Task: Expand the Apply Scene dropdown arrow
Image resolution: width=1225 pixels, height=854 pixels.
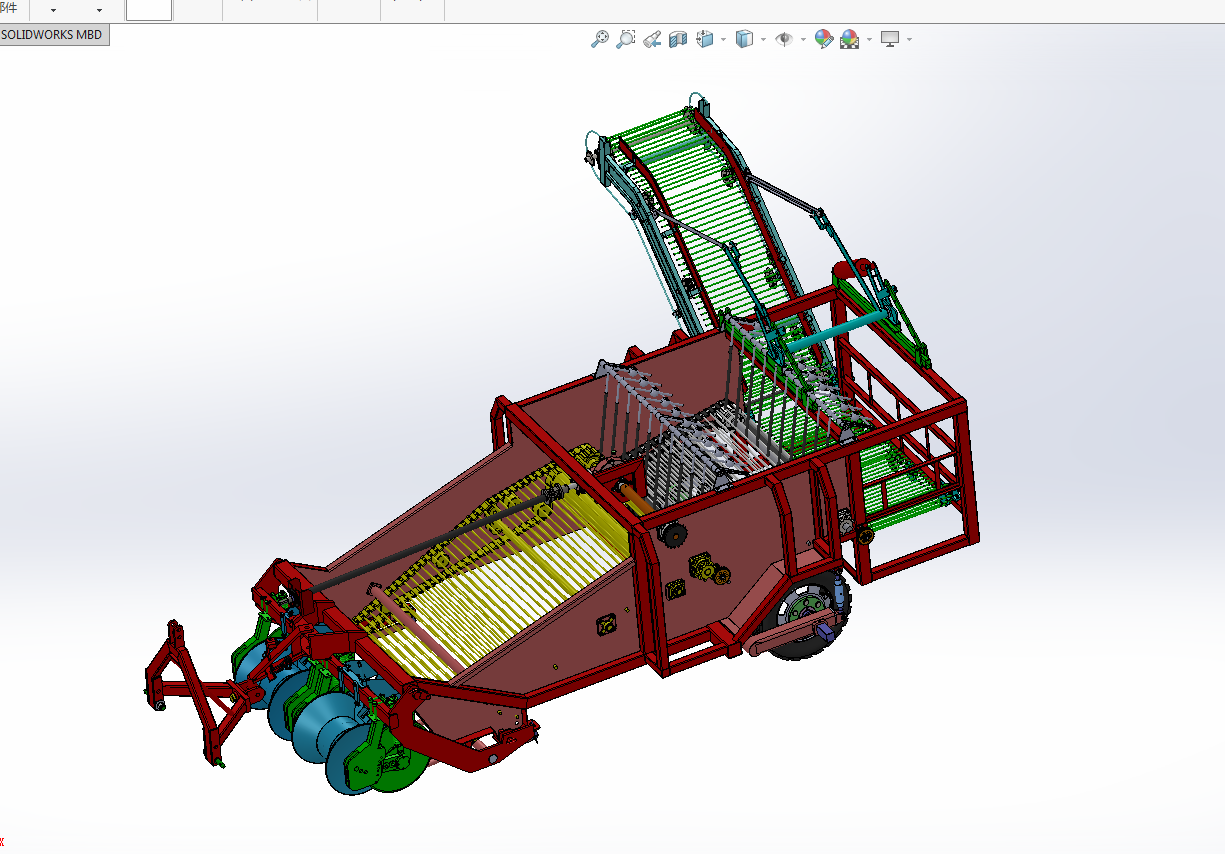Action: pos(869,40)
